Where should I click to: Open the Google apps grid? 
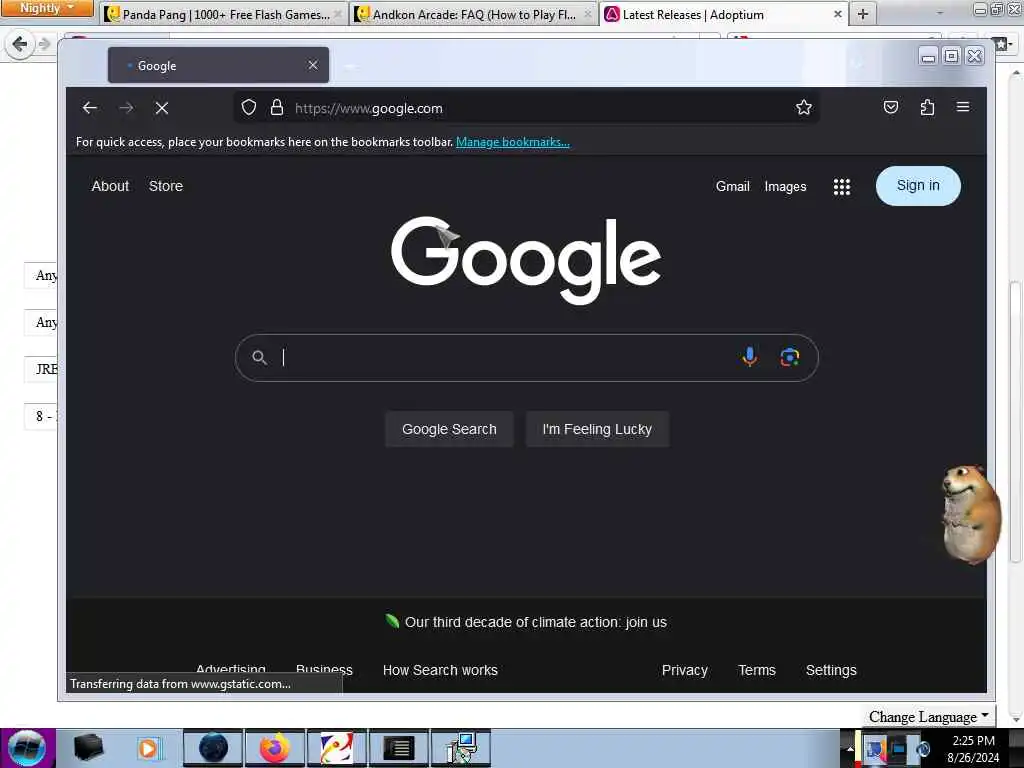click(842, 187)
